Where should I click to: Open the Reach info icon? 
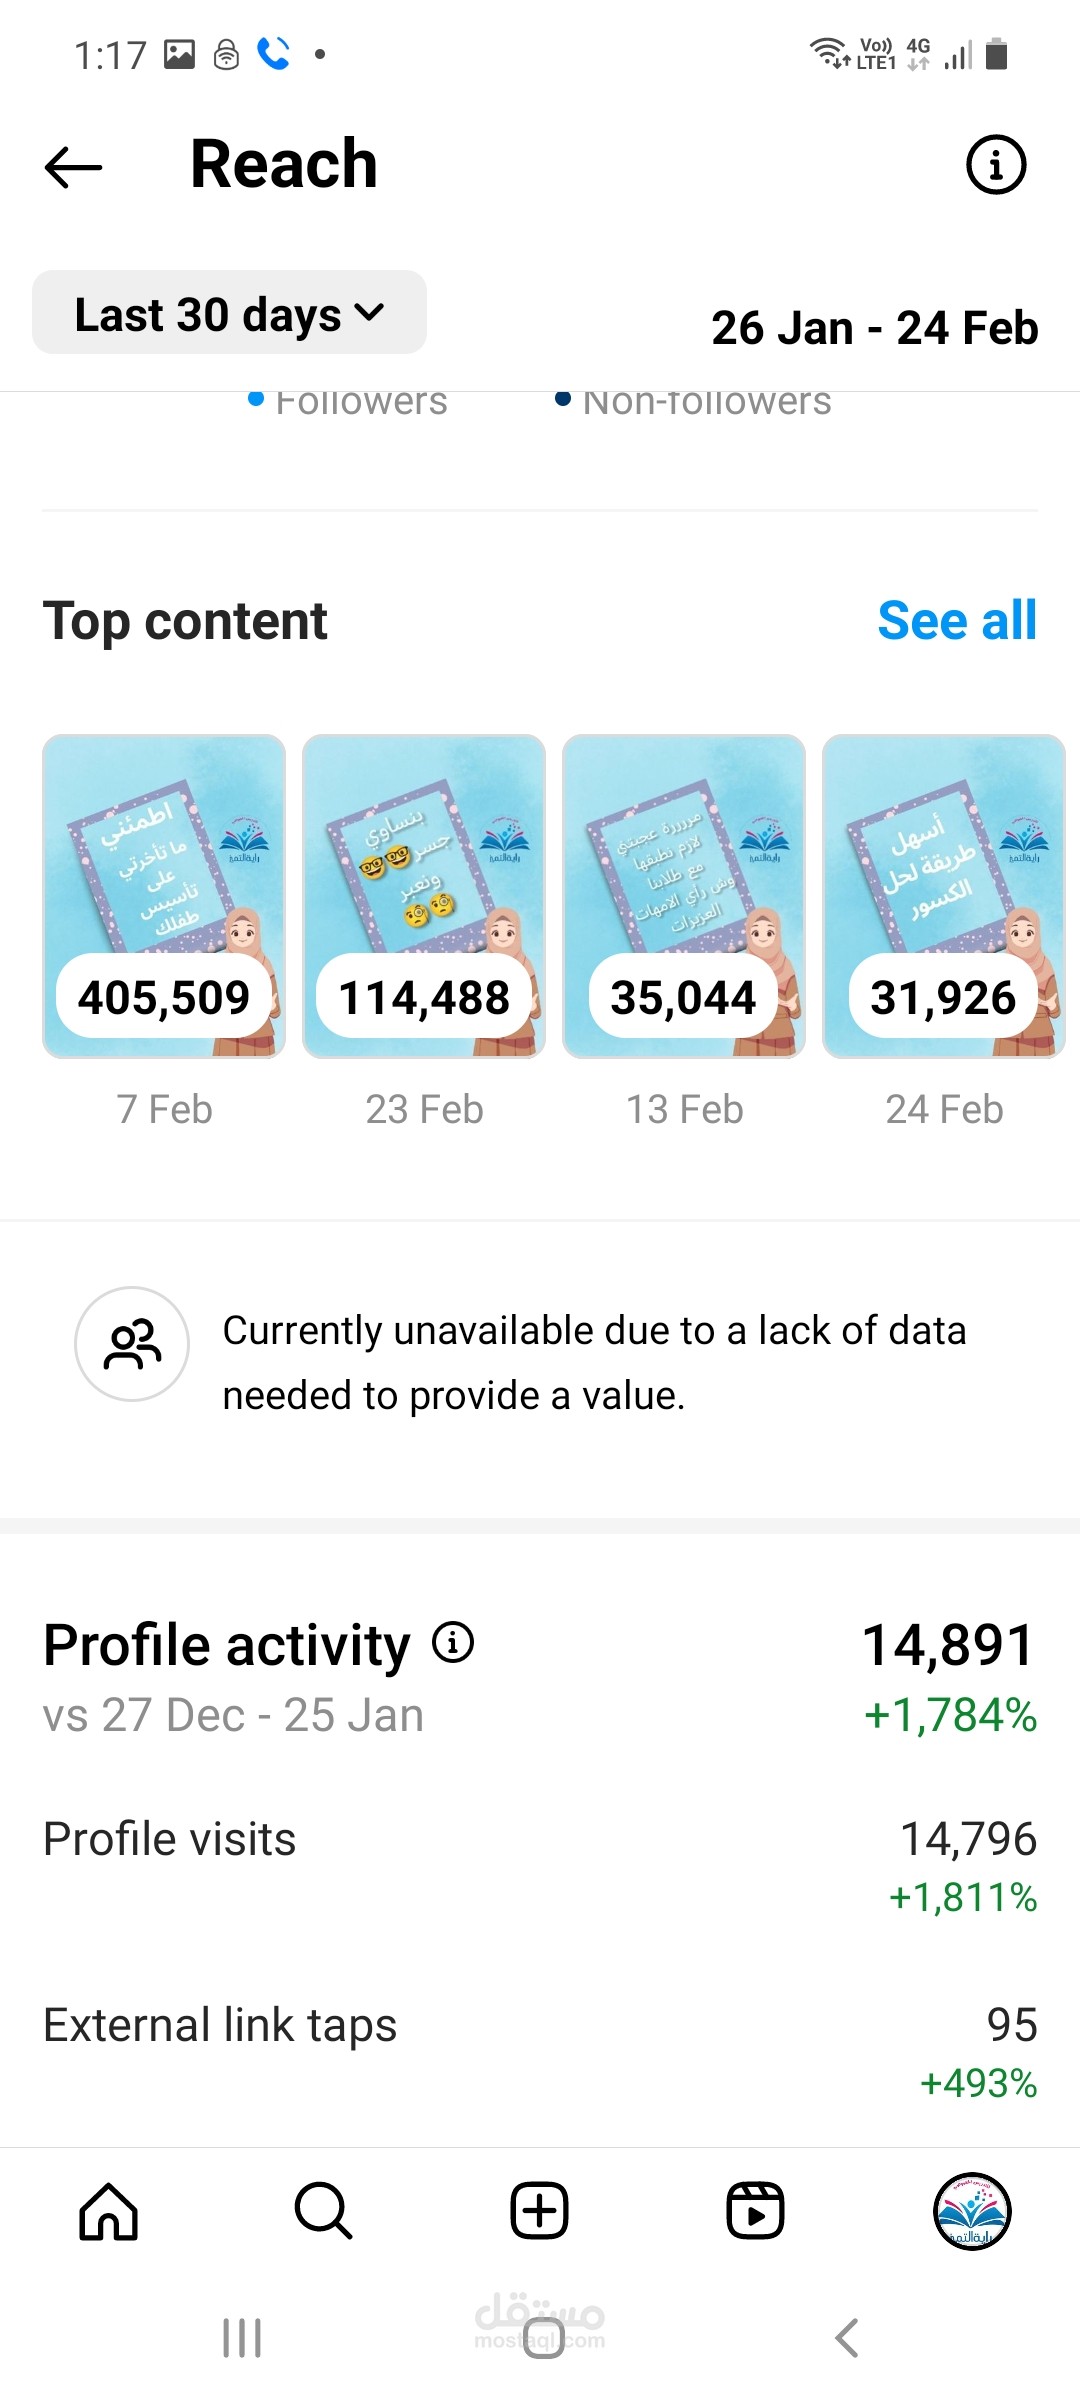995,165
